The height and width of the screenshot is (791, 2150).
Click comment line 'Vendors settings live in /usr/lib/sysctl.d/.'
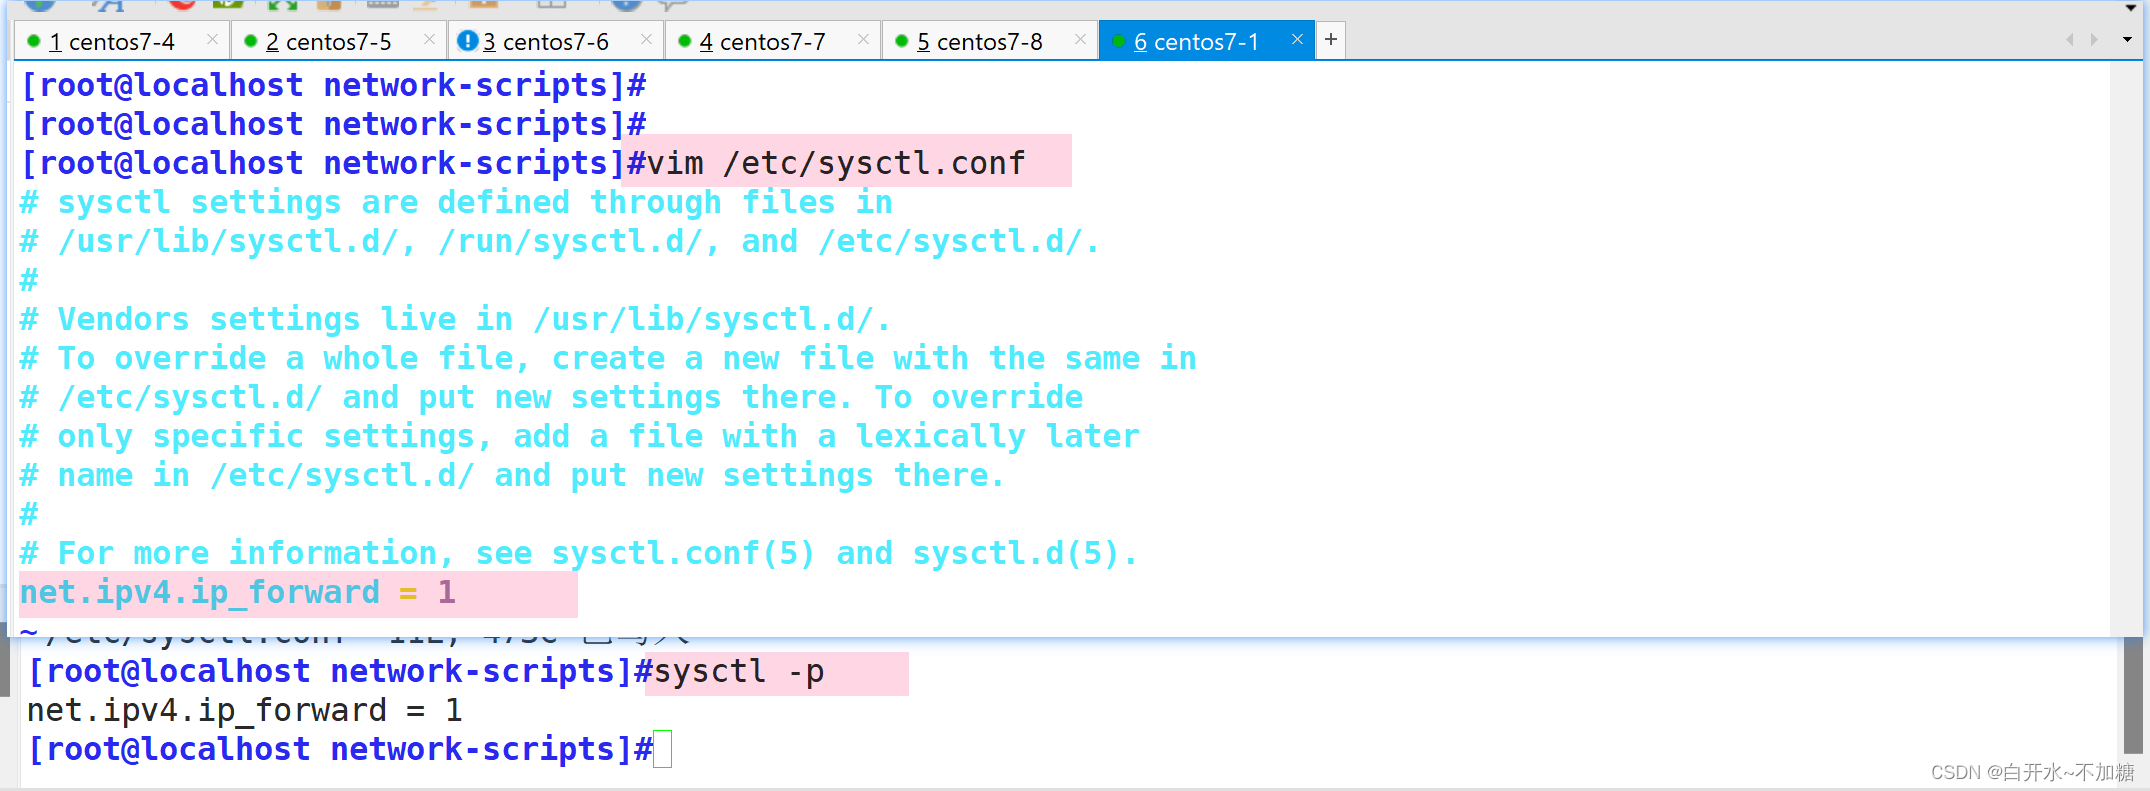click(x=455, y=319)
